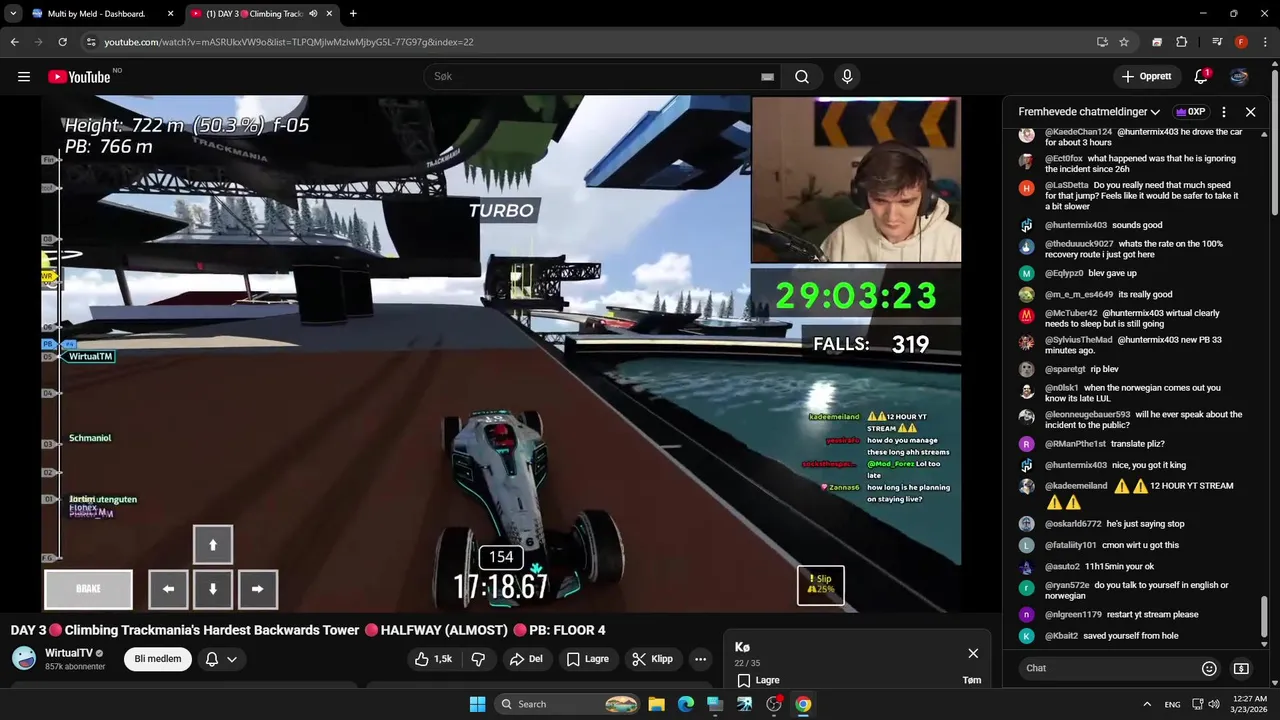Image resolution: width=1280 pixels, height=720 pixels.
Task: Open more actions three-dot menu under video
Action: pos(700,659)
